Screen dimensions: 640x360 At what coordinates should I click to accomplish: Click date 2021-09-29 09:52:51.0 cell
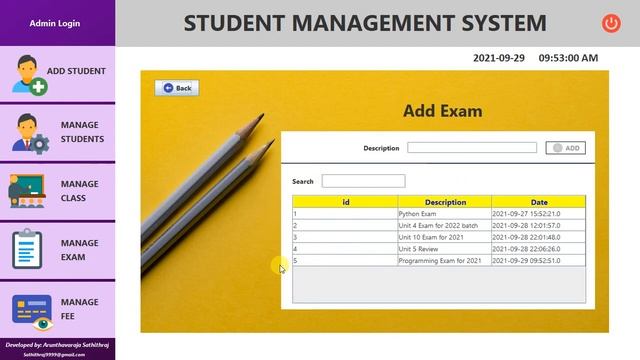[538, 260]
